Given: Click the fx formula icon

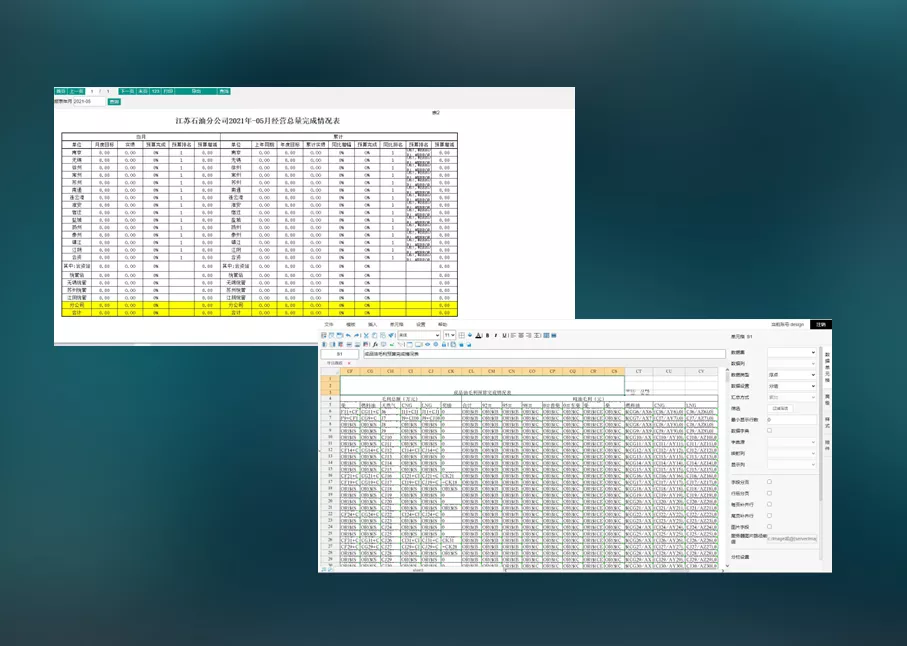Looking at the screenshot, I should click(x=375, y=345).
